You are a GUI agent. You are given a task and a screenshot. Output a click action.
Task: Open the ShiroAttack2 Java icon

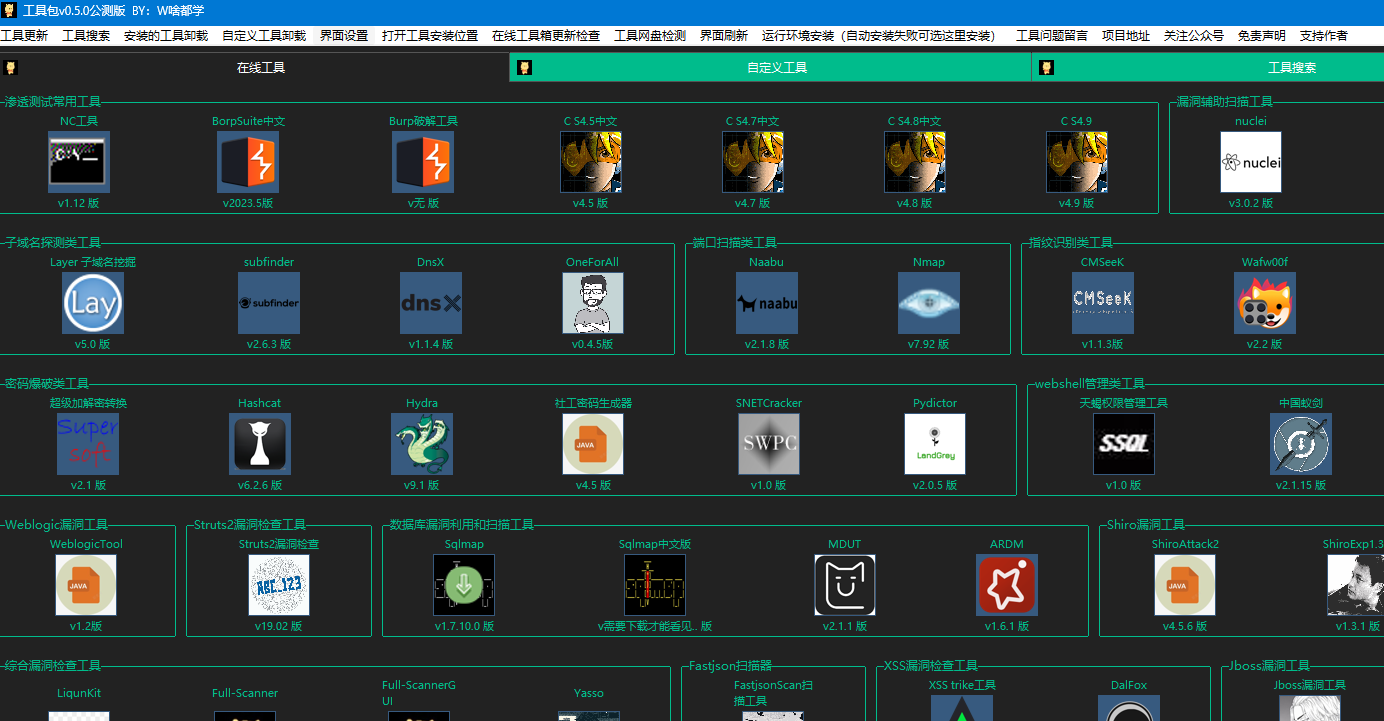[1185, 585]
